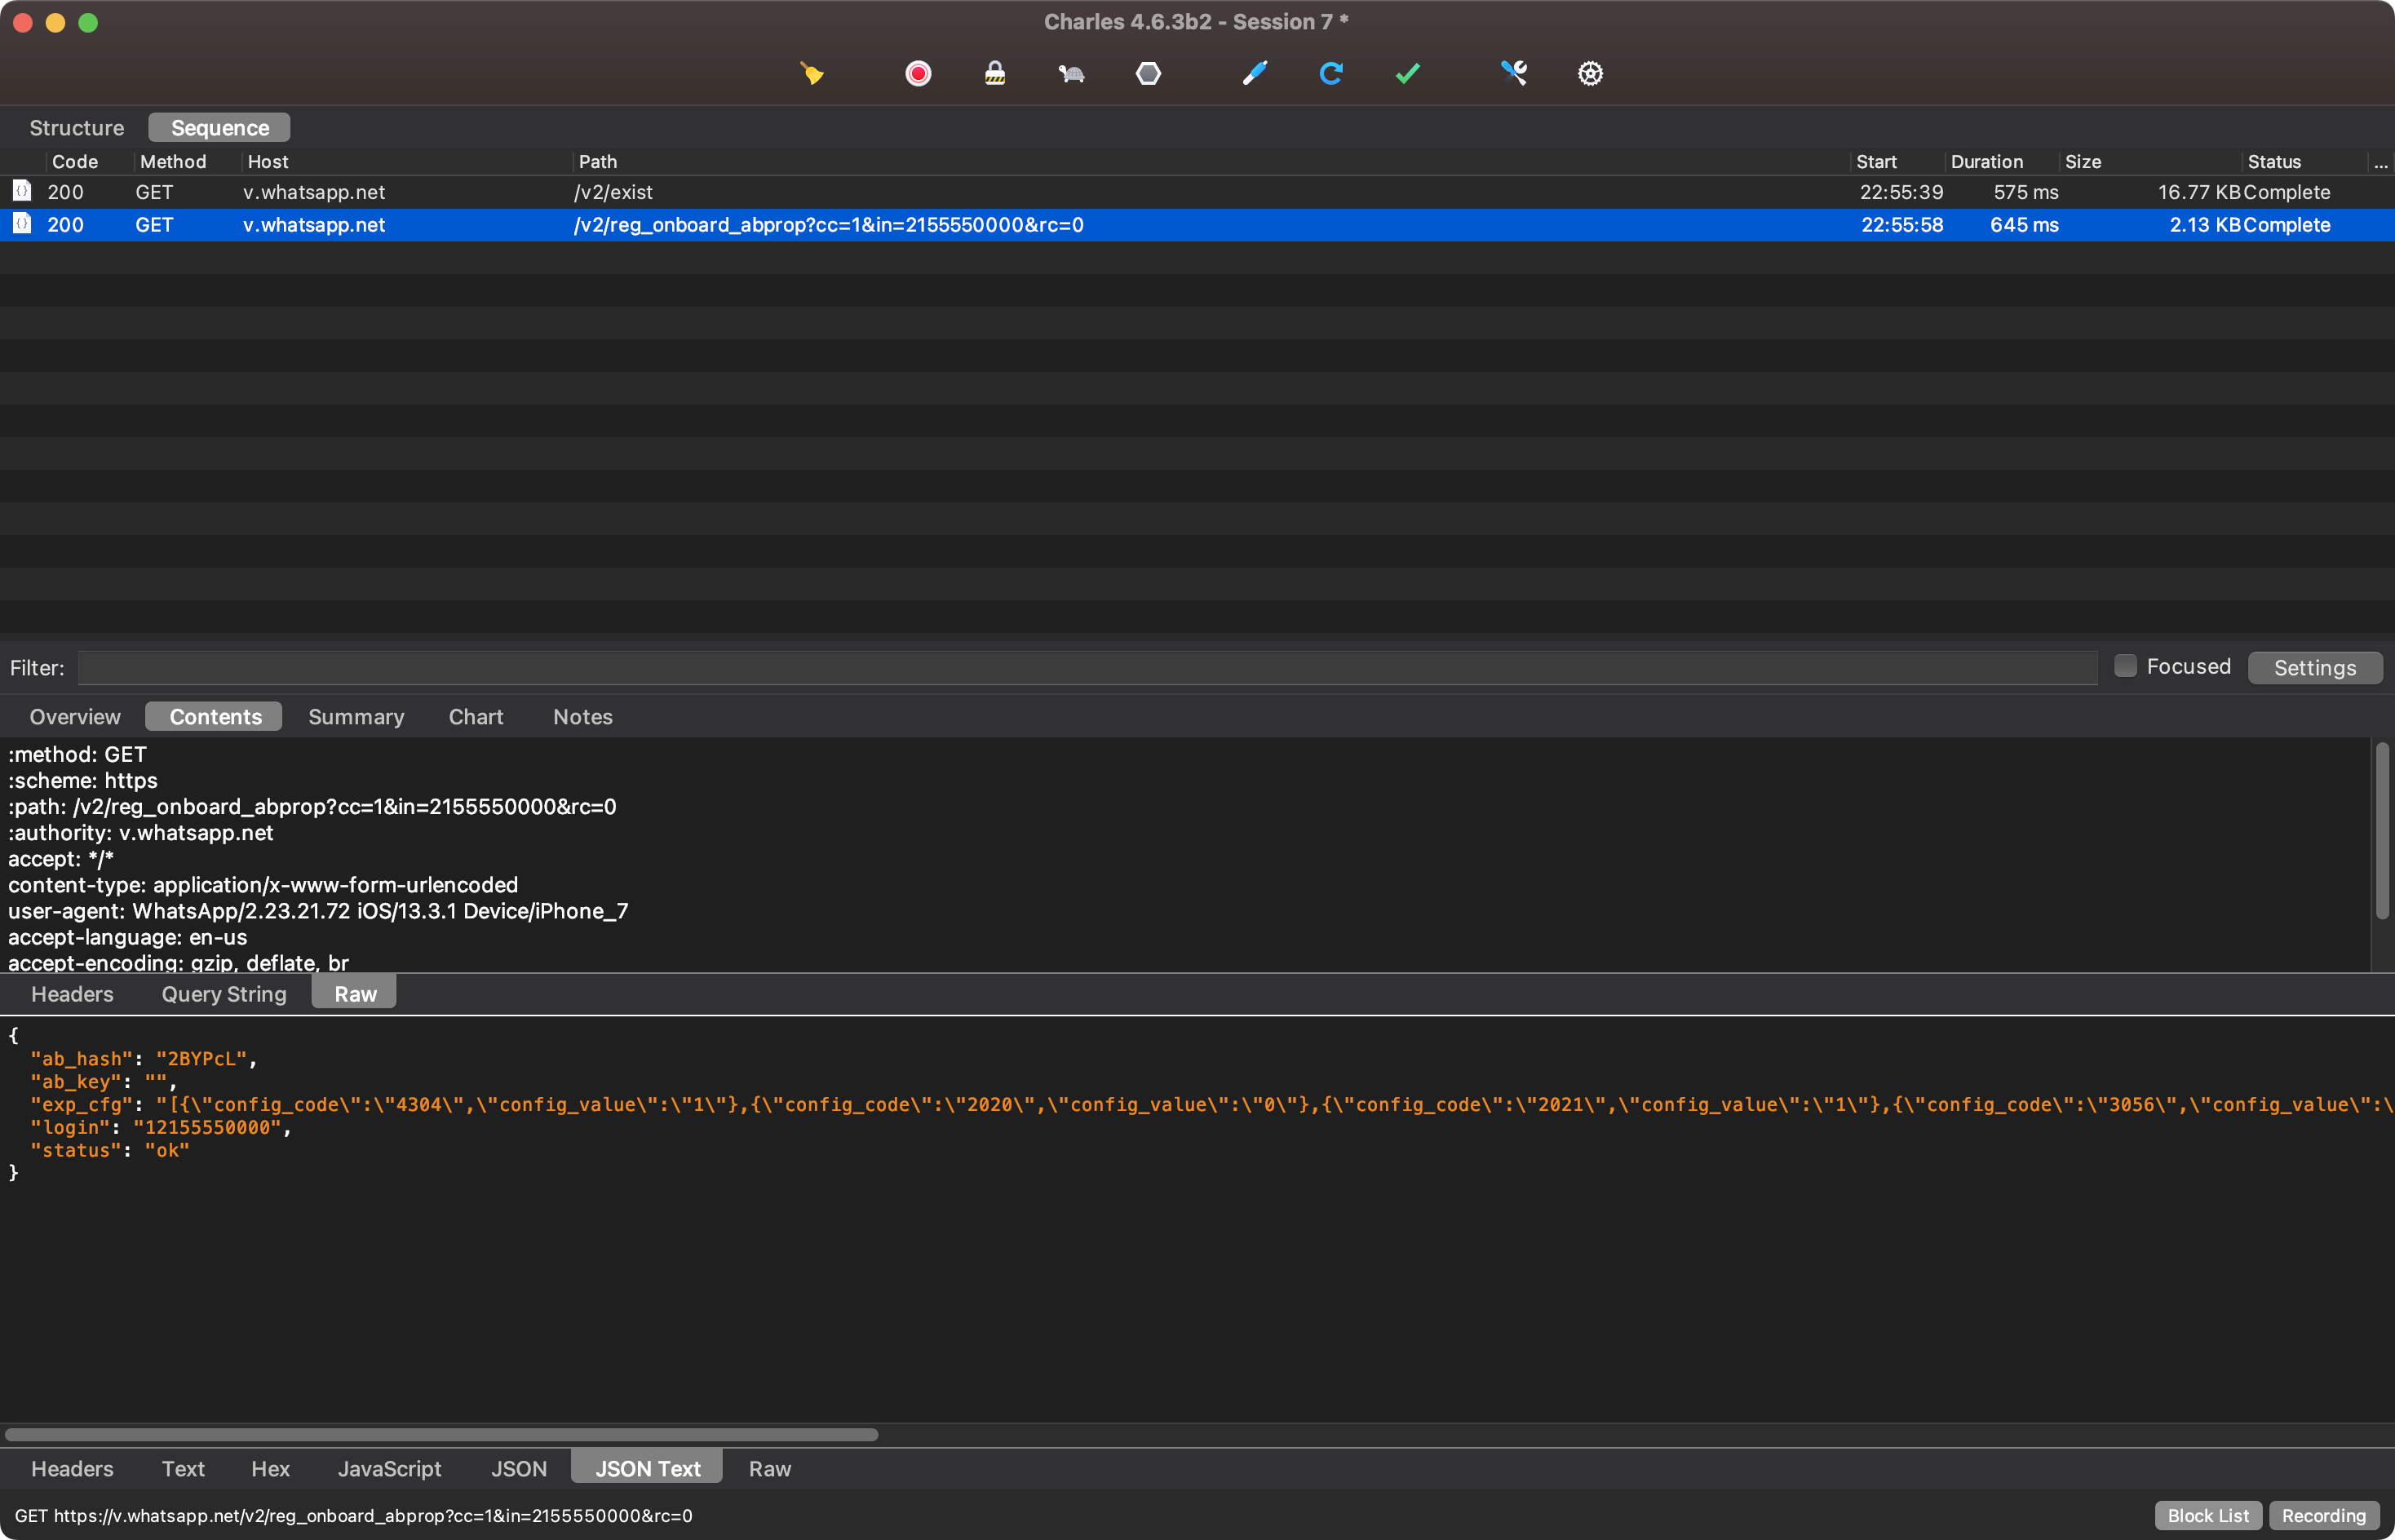Screen dimensions: 2395x1540
Task: Click the user-agent header line
Action: 318,911
